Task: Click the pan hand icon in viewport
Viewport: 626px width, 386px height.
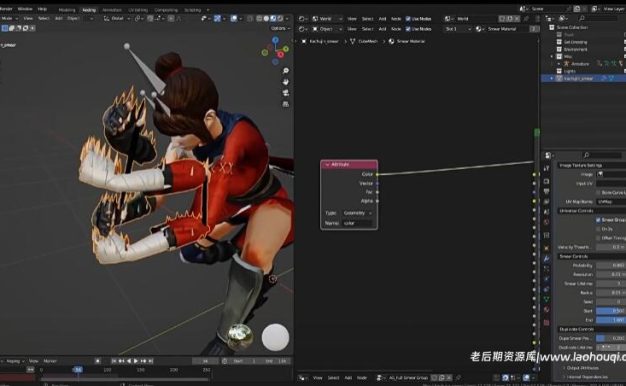Action: 285,82
